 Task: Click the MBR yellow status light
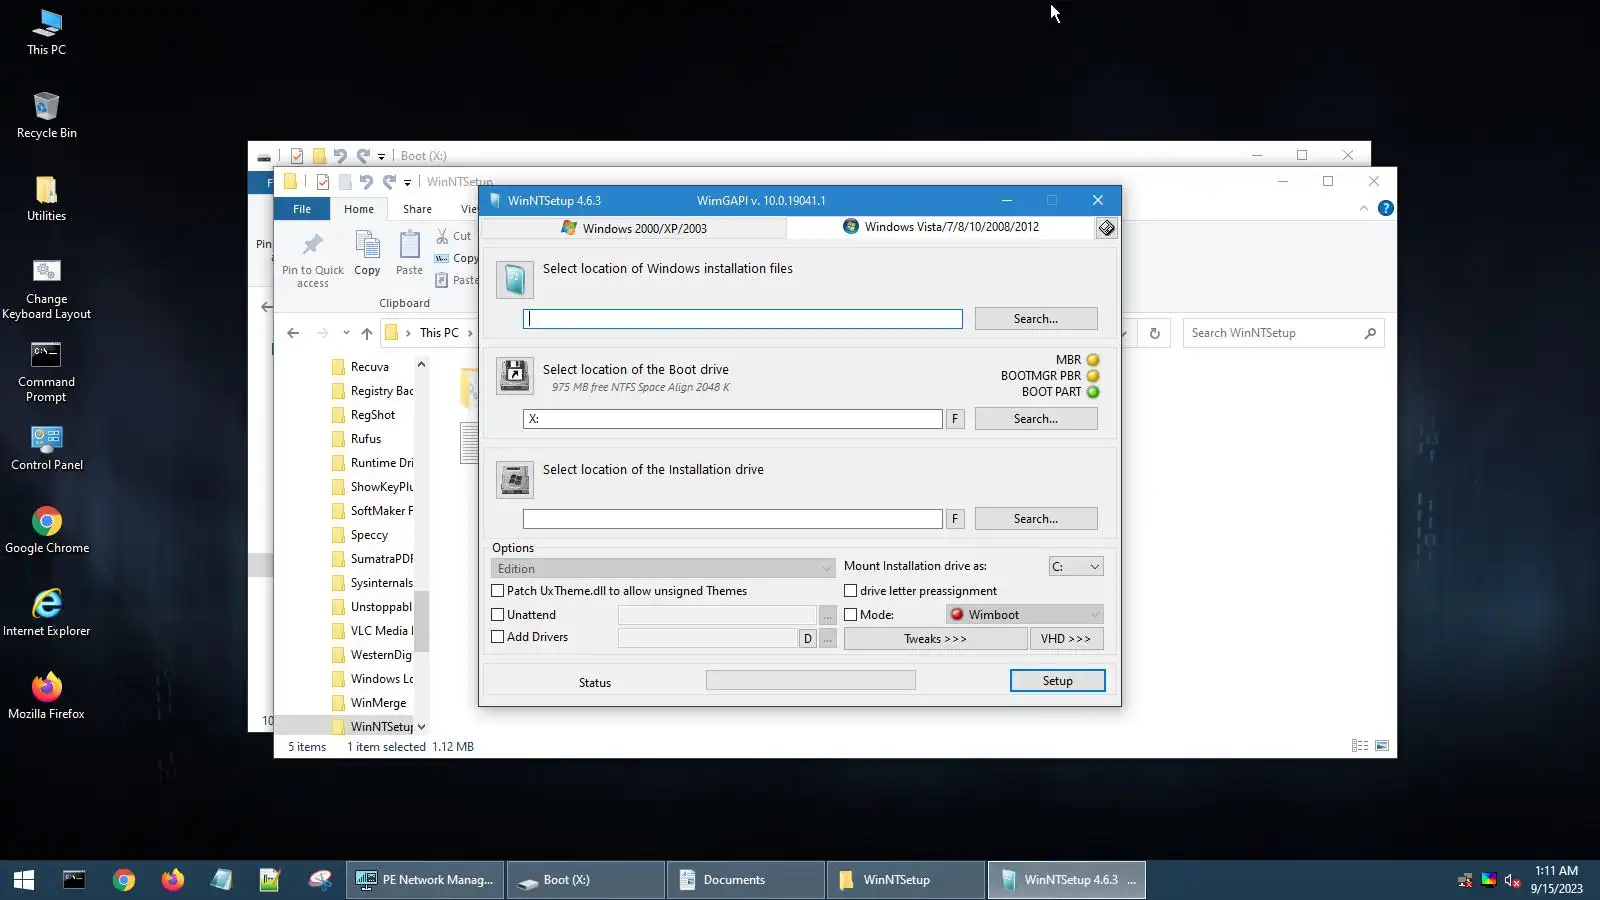[1093, 360]
